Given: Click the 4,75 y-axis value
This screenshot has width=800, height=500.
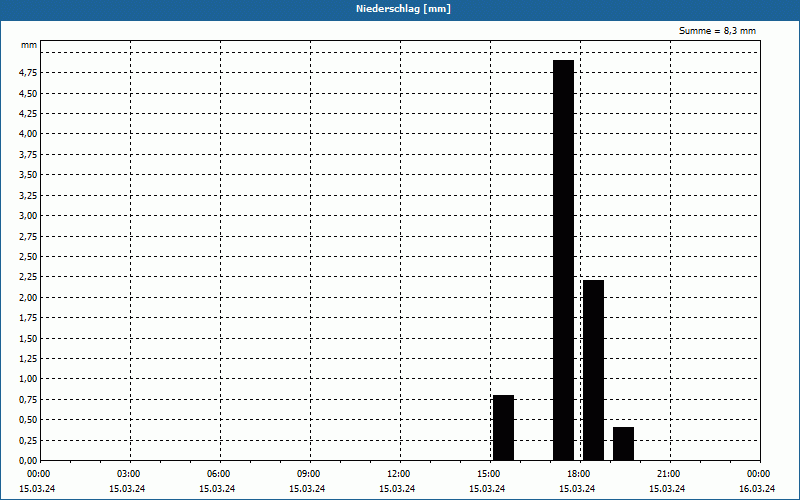Looking at the screenshot, I should click(x=28, y=73).
